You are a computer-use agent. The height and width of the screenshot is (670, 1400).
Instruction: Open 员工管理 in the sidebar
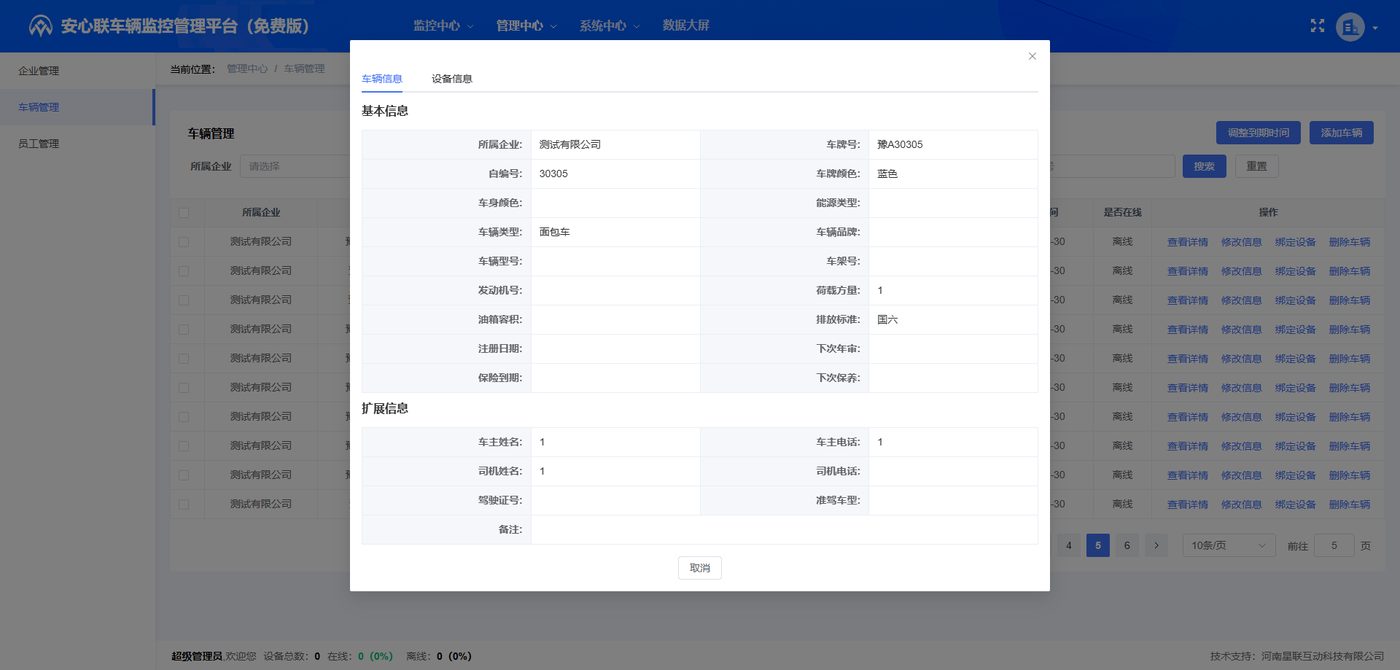point(77,143)
